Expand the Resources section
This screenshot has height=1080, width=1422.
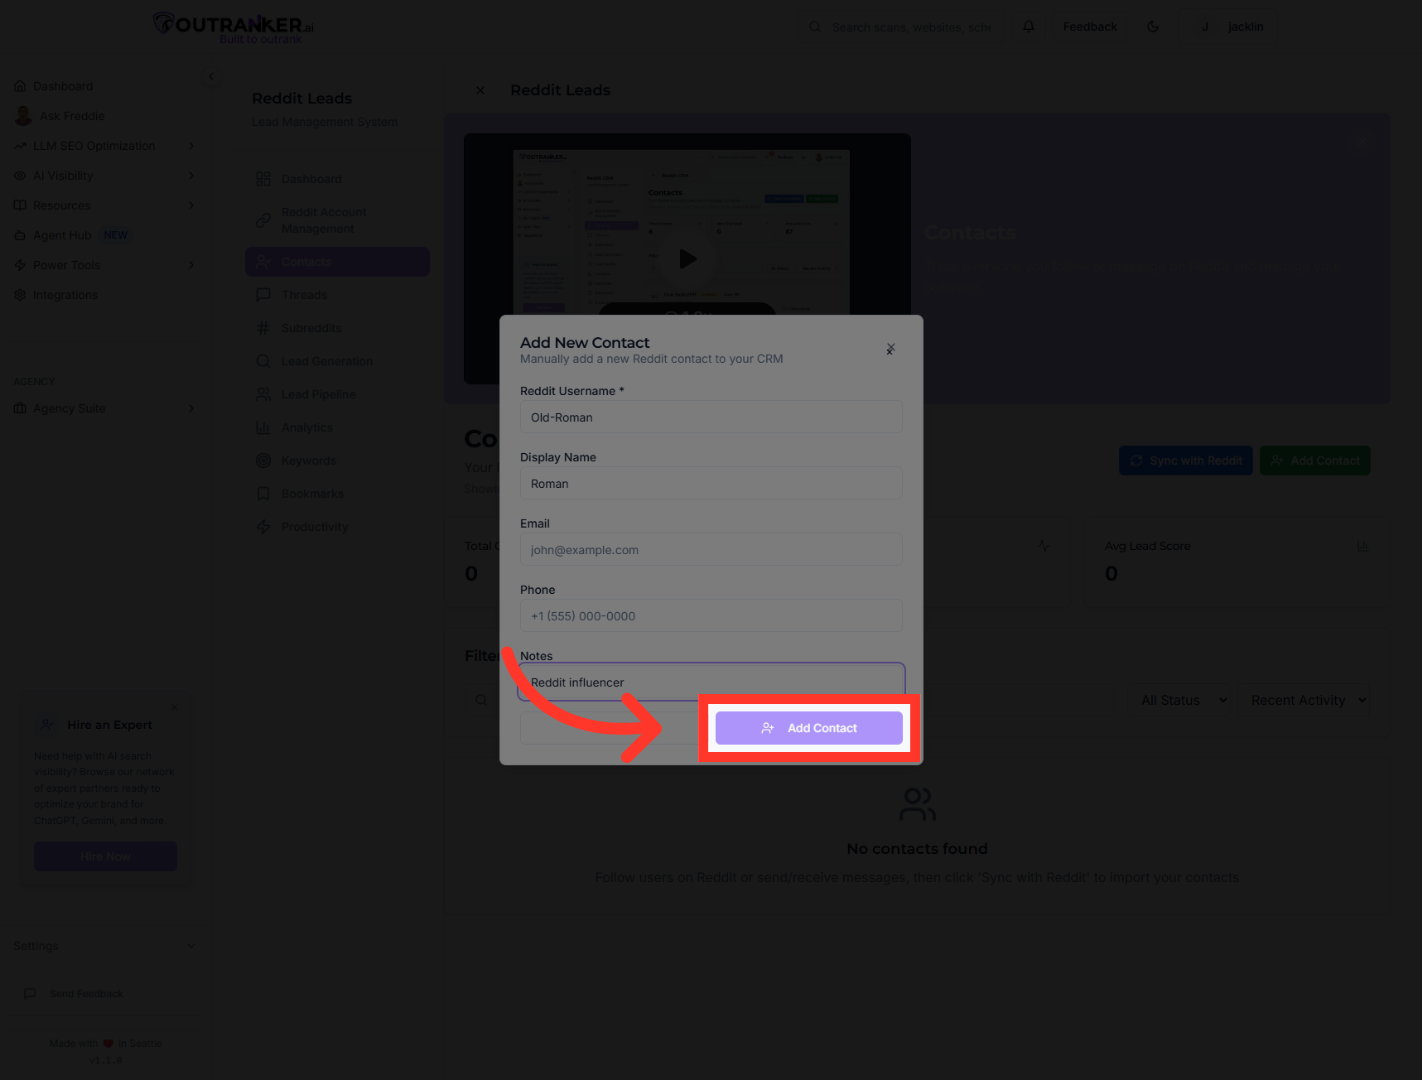tap(105, 206)
